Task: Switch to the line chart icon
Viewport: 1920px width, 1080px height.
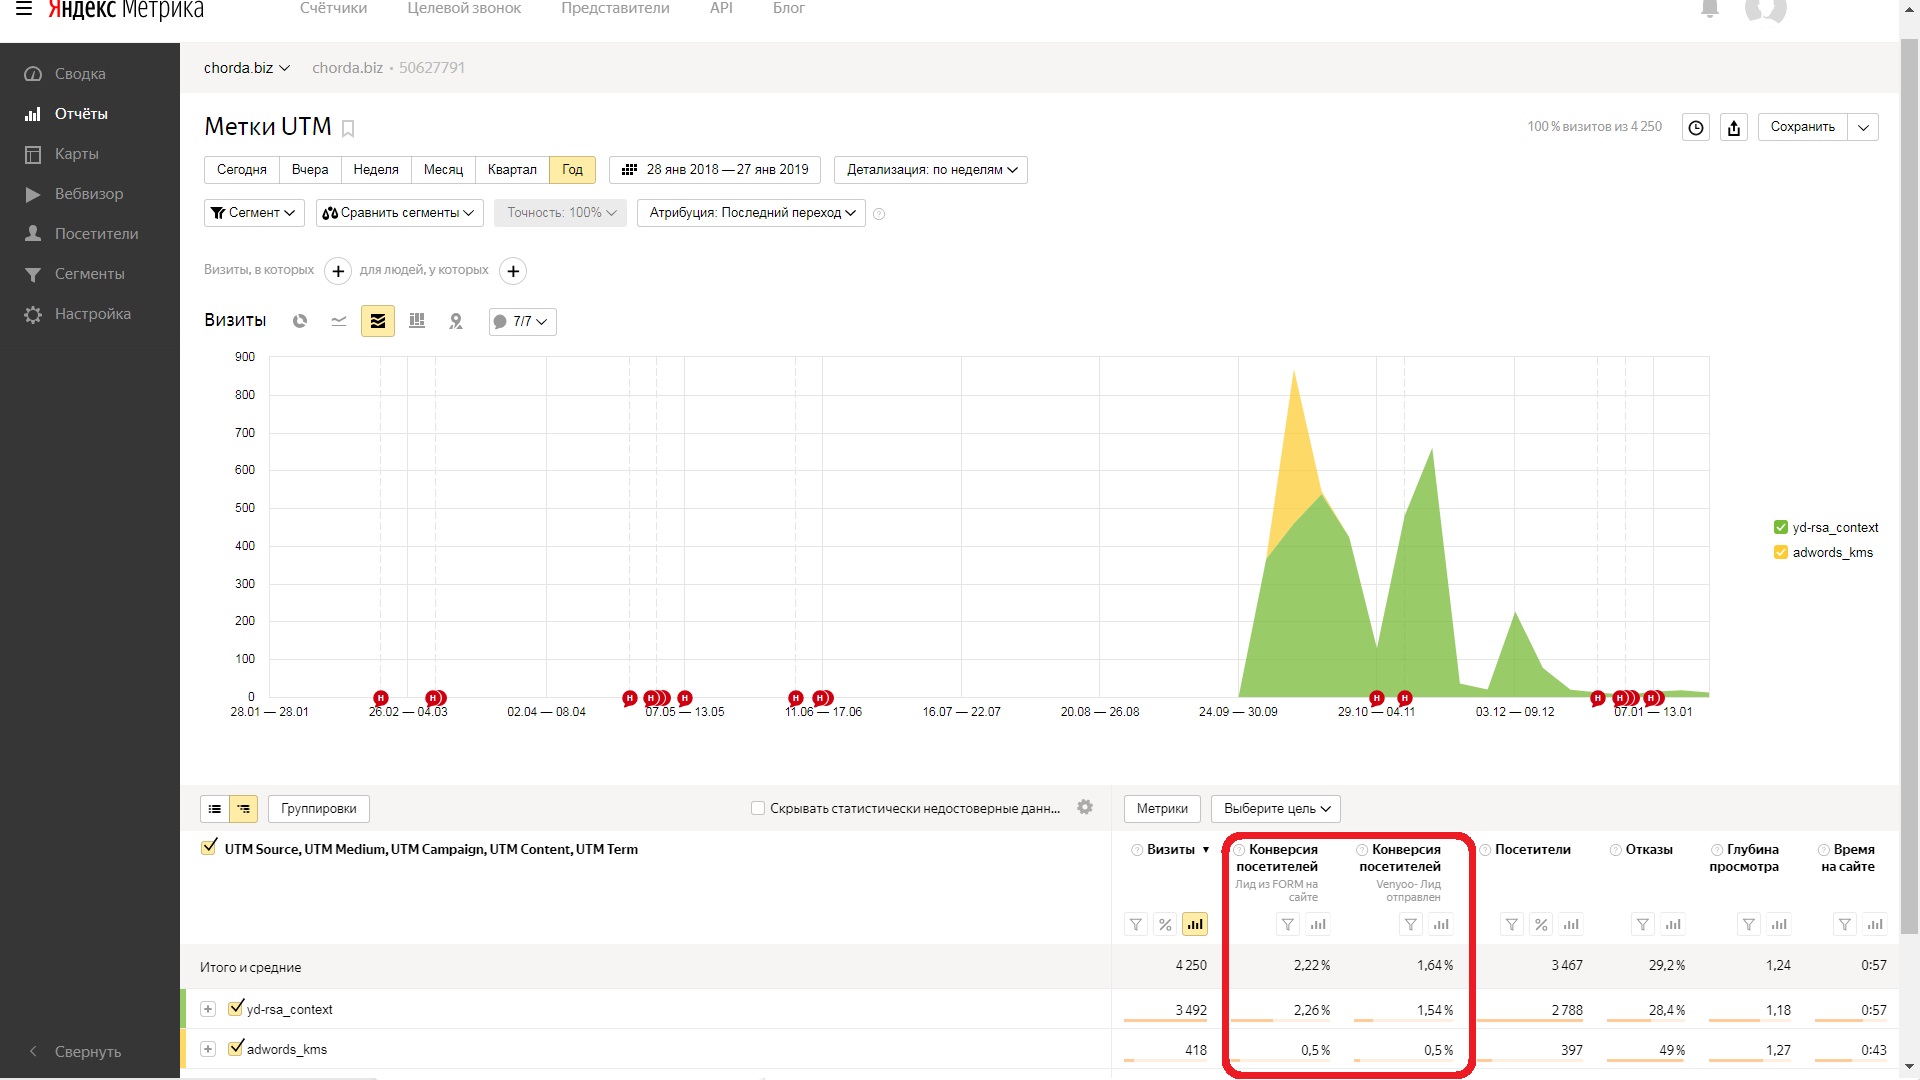Action: coord(339,321)
